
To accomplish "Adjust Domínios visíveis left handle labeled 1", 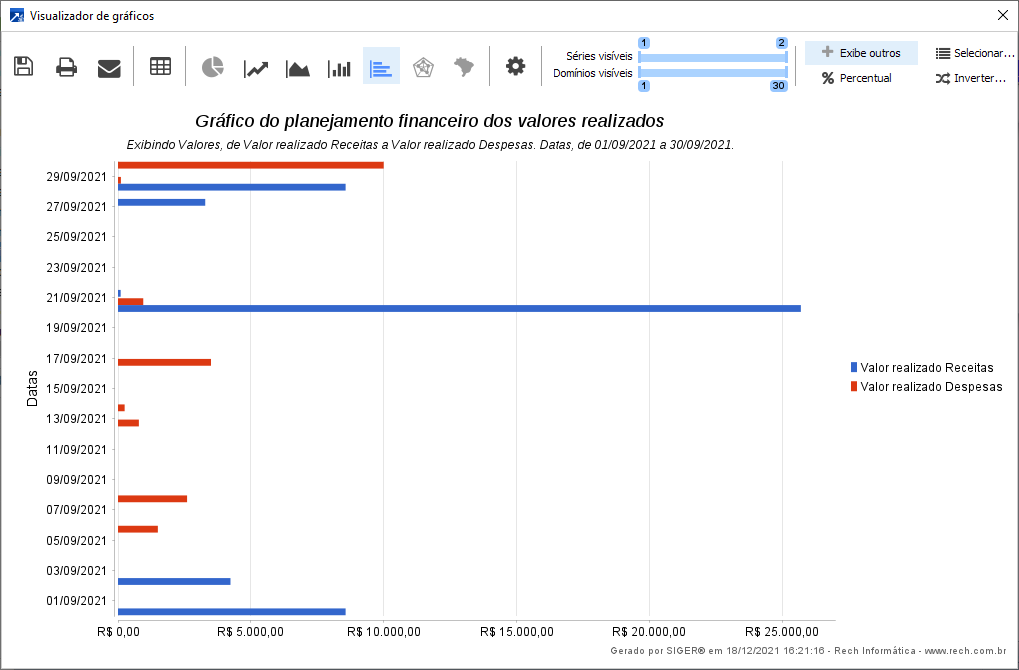I will [643, 86].
